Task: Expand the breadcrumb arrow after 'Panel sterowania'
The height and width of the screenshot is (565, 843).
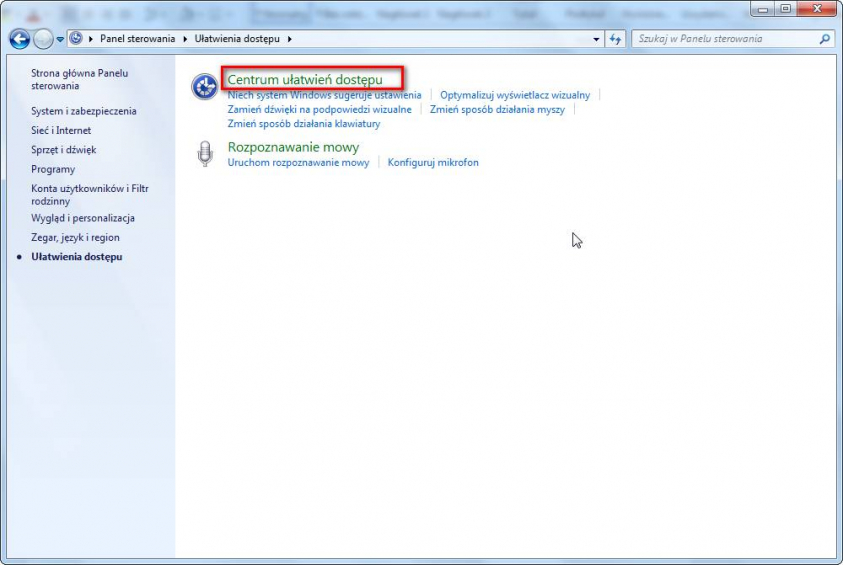Action: pos(184,39)
